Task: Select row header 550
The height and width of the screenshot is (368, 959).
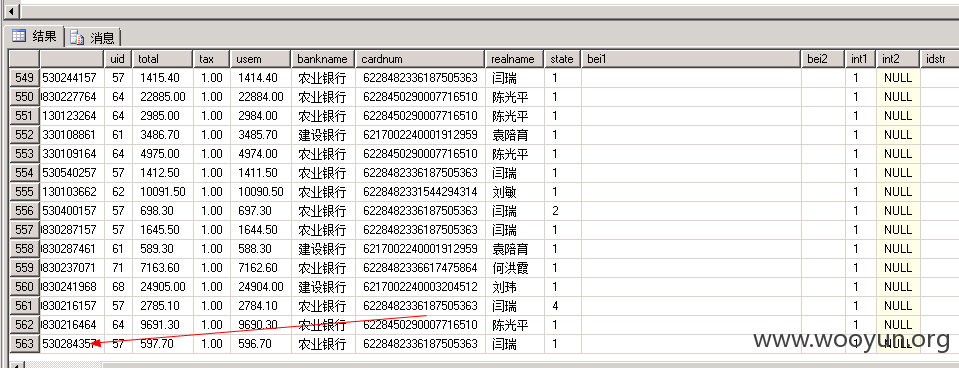Action: [x=24, y=97]
